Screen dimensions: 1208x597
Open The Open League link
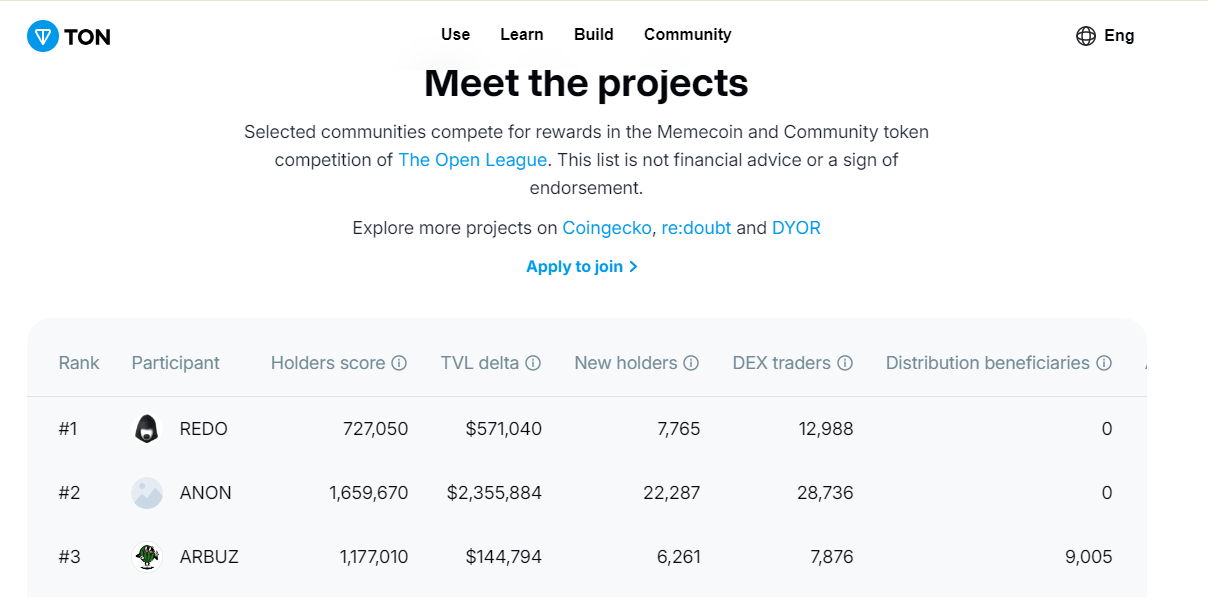[x=472, y=160]
